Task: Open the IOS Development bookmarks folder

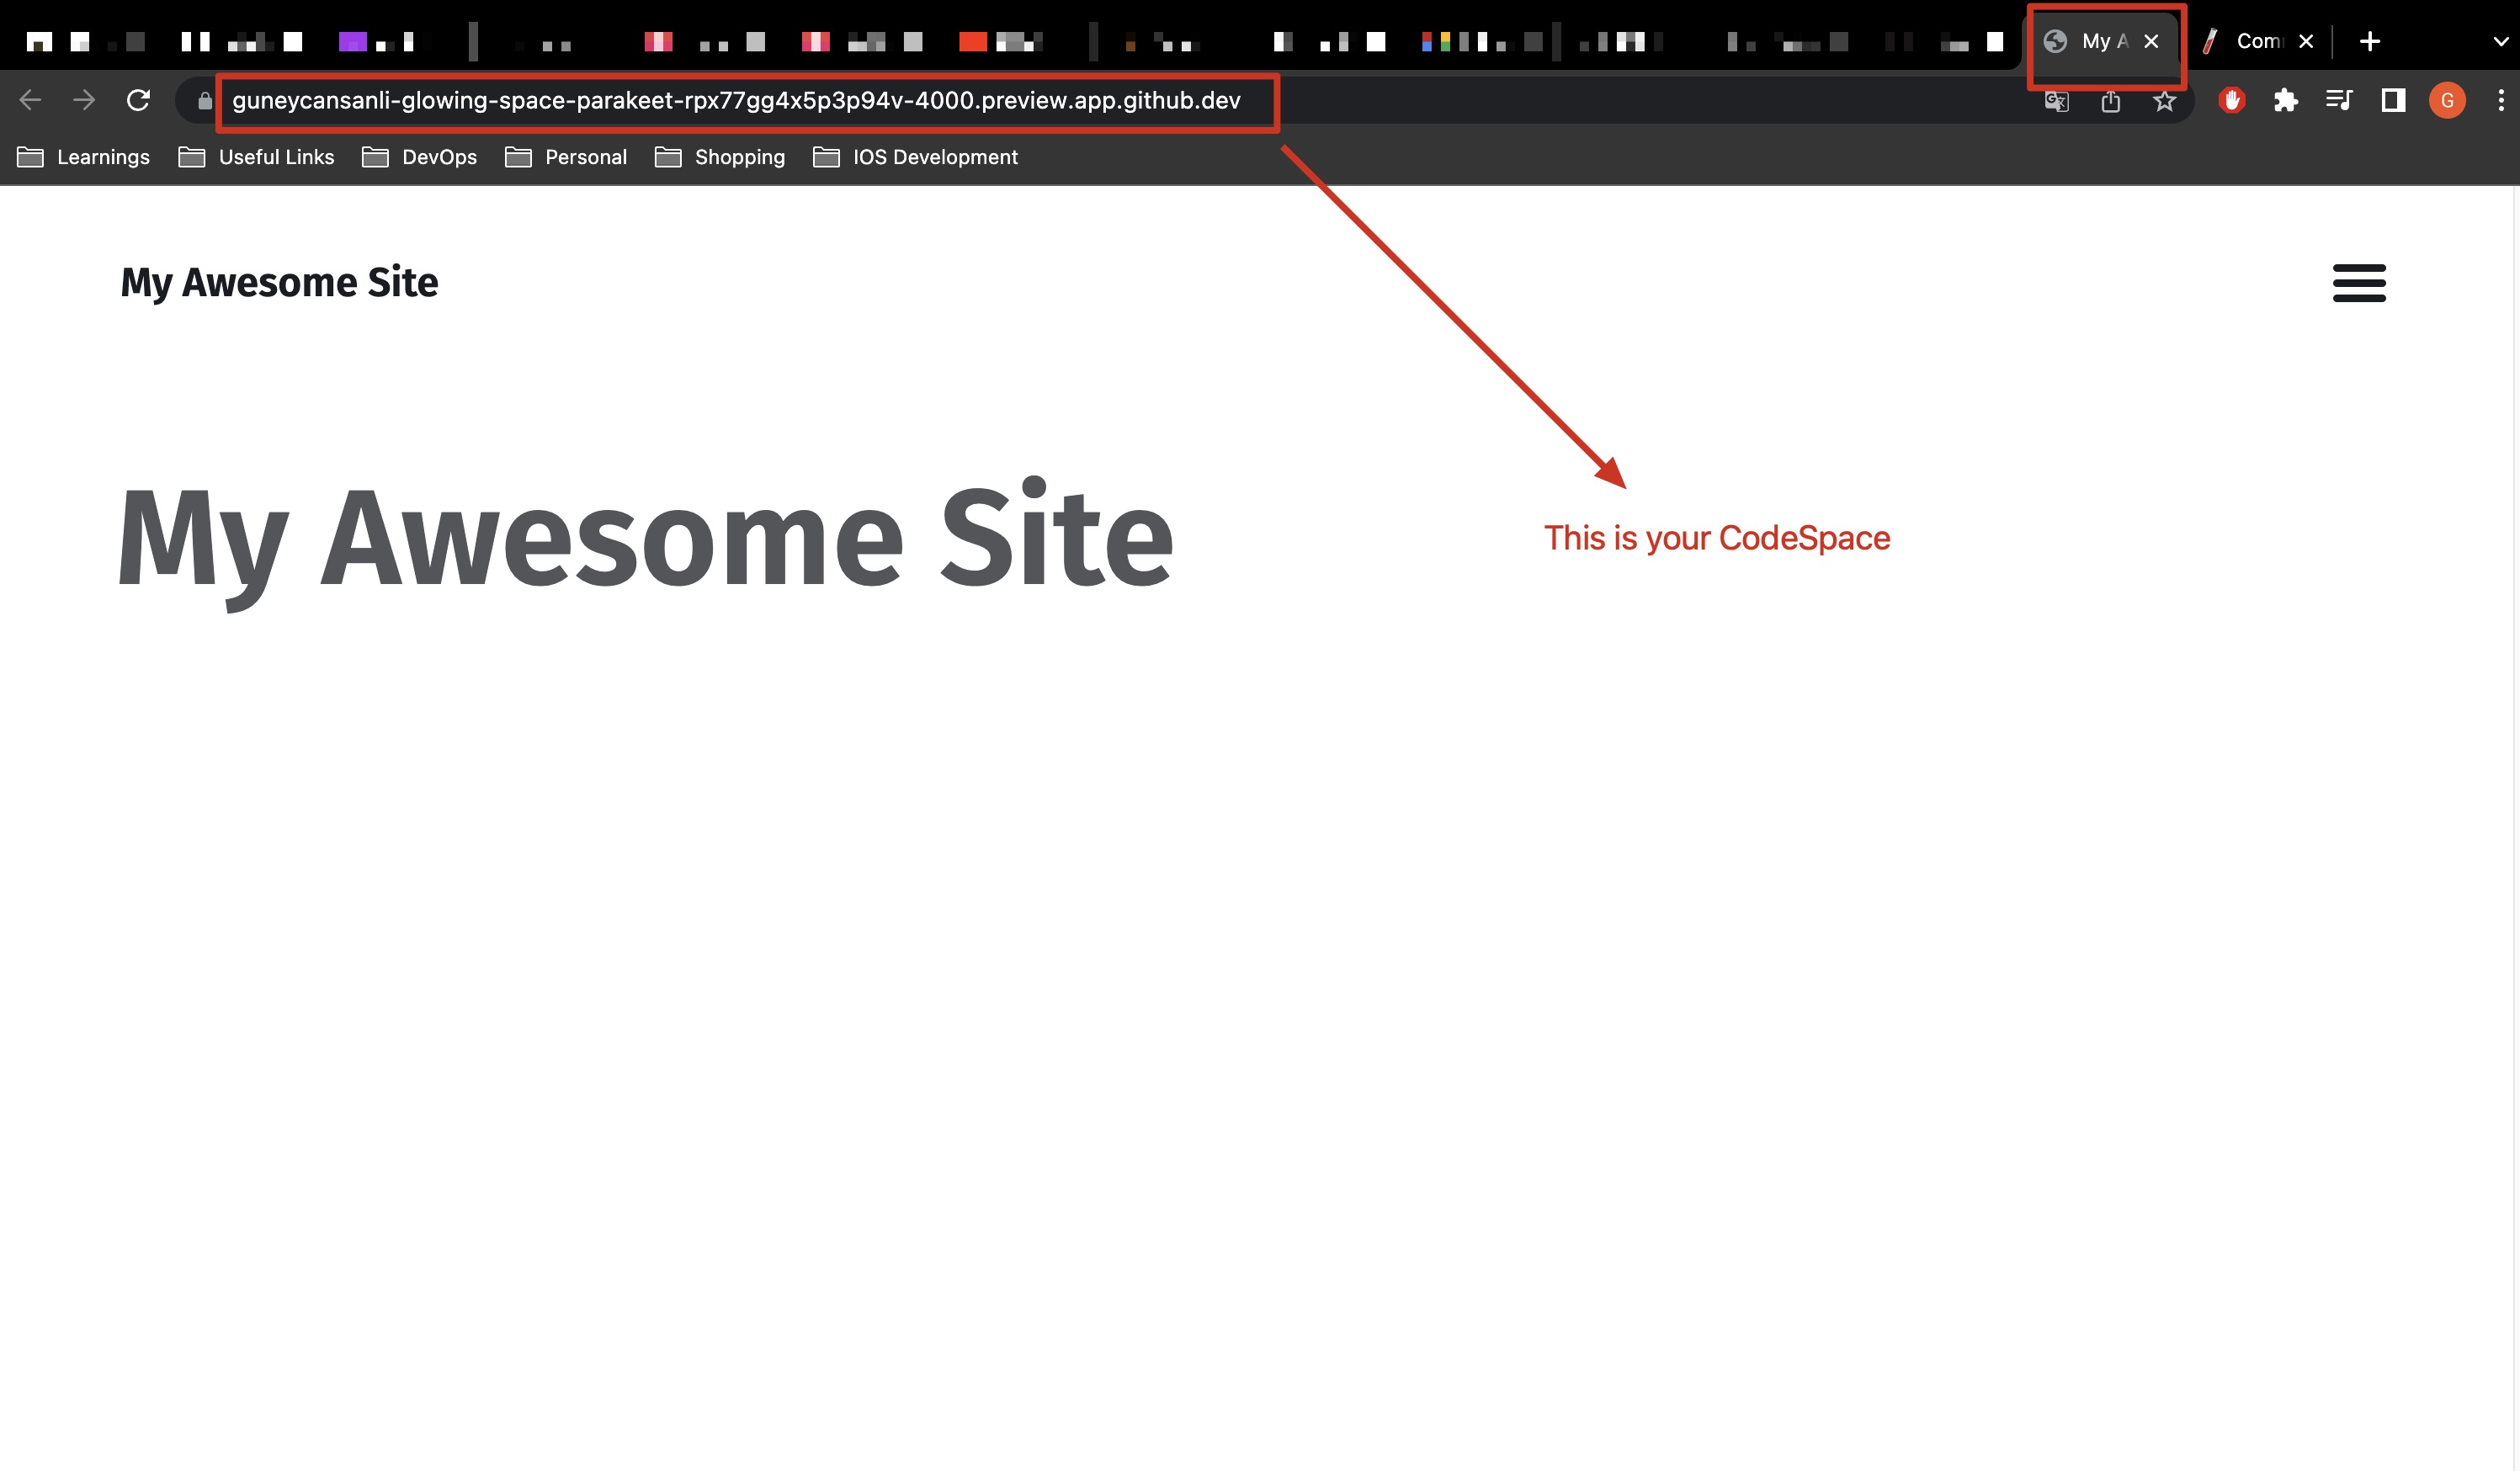Action: (x=916, y=157)
